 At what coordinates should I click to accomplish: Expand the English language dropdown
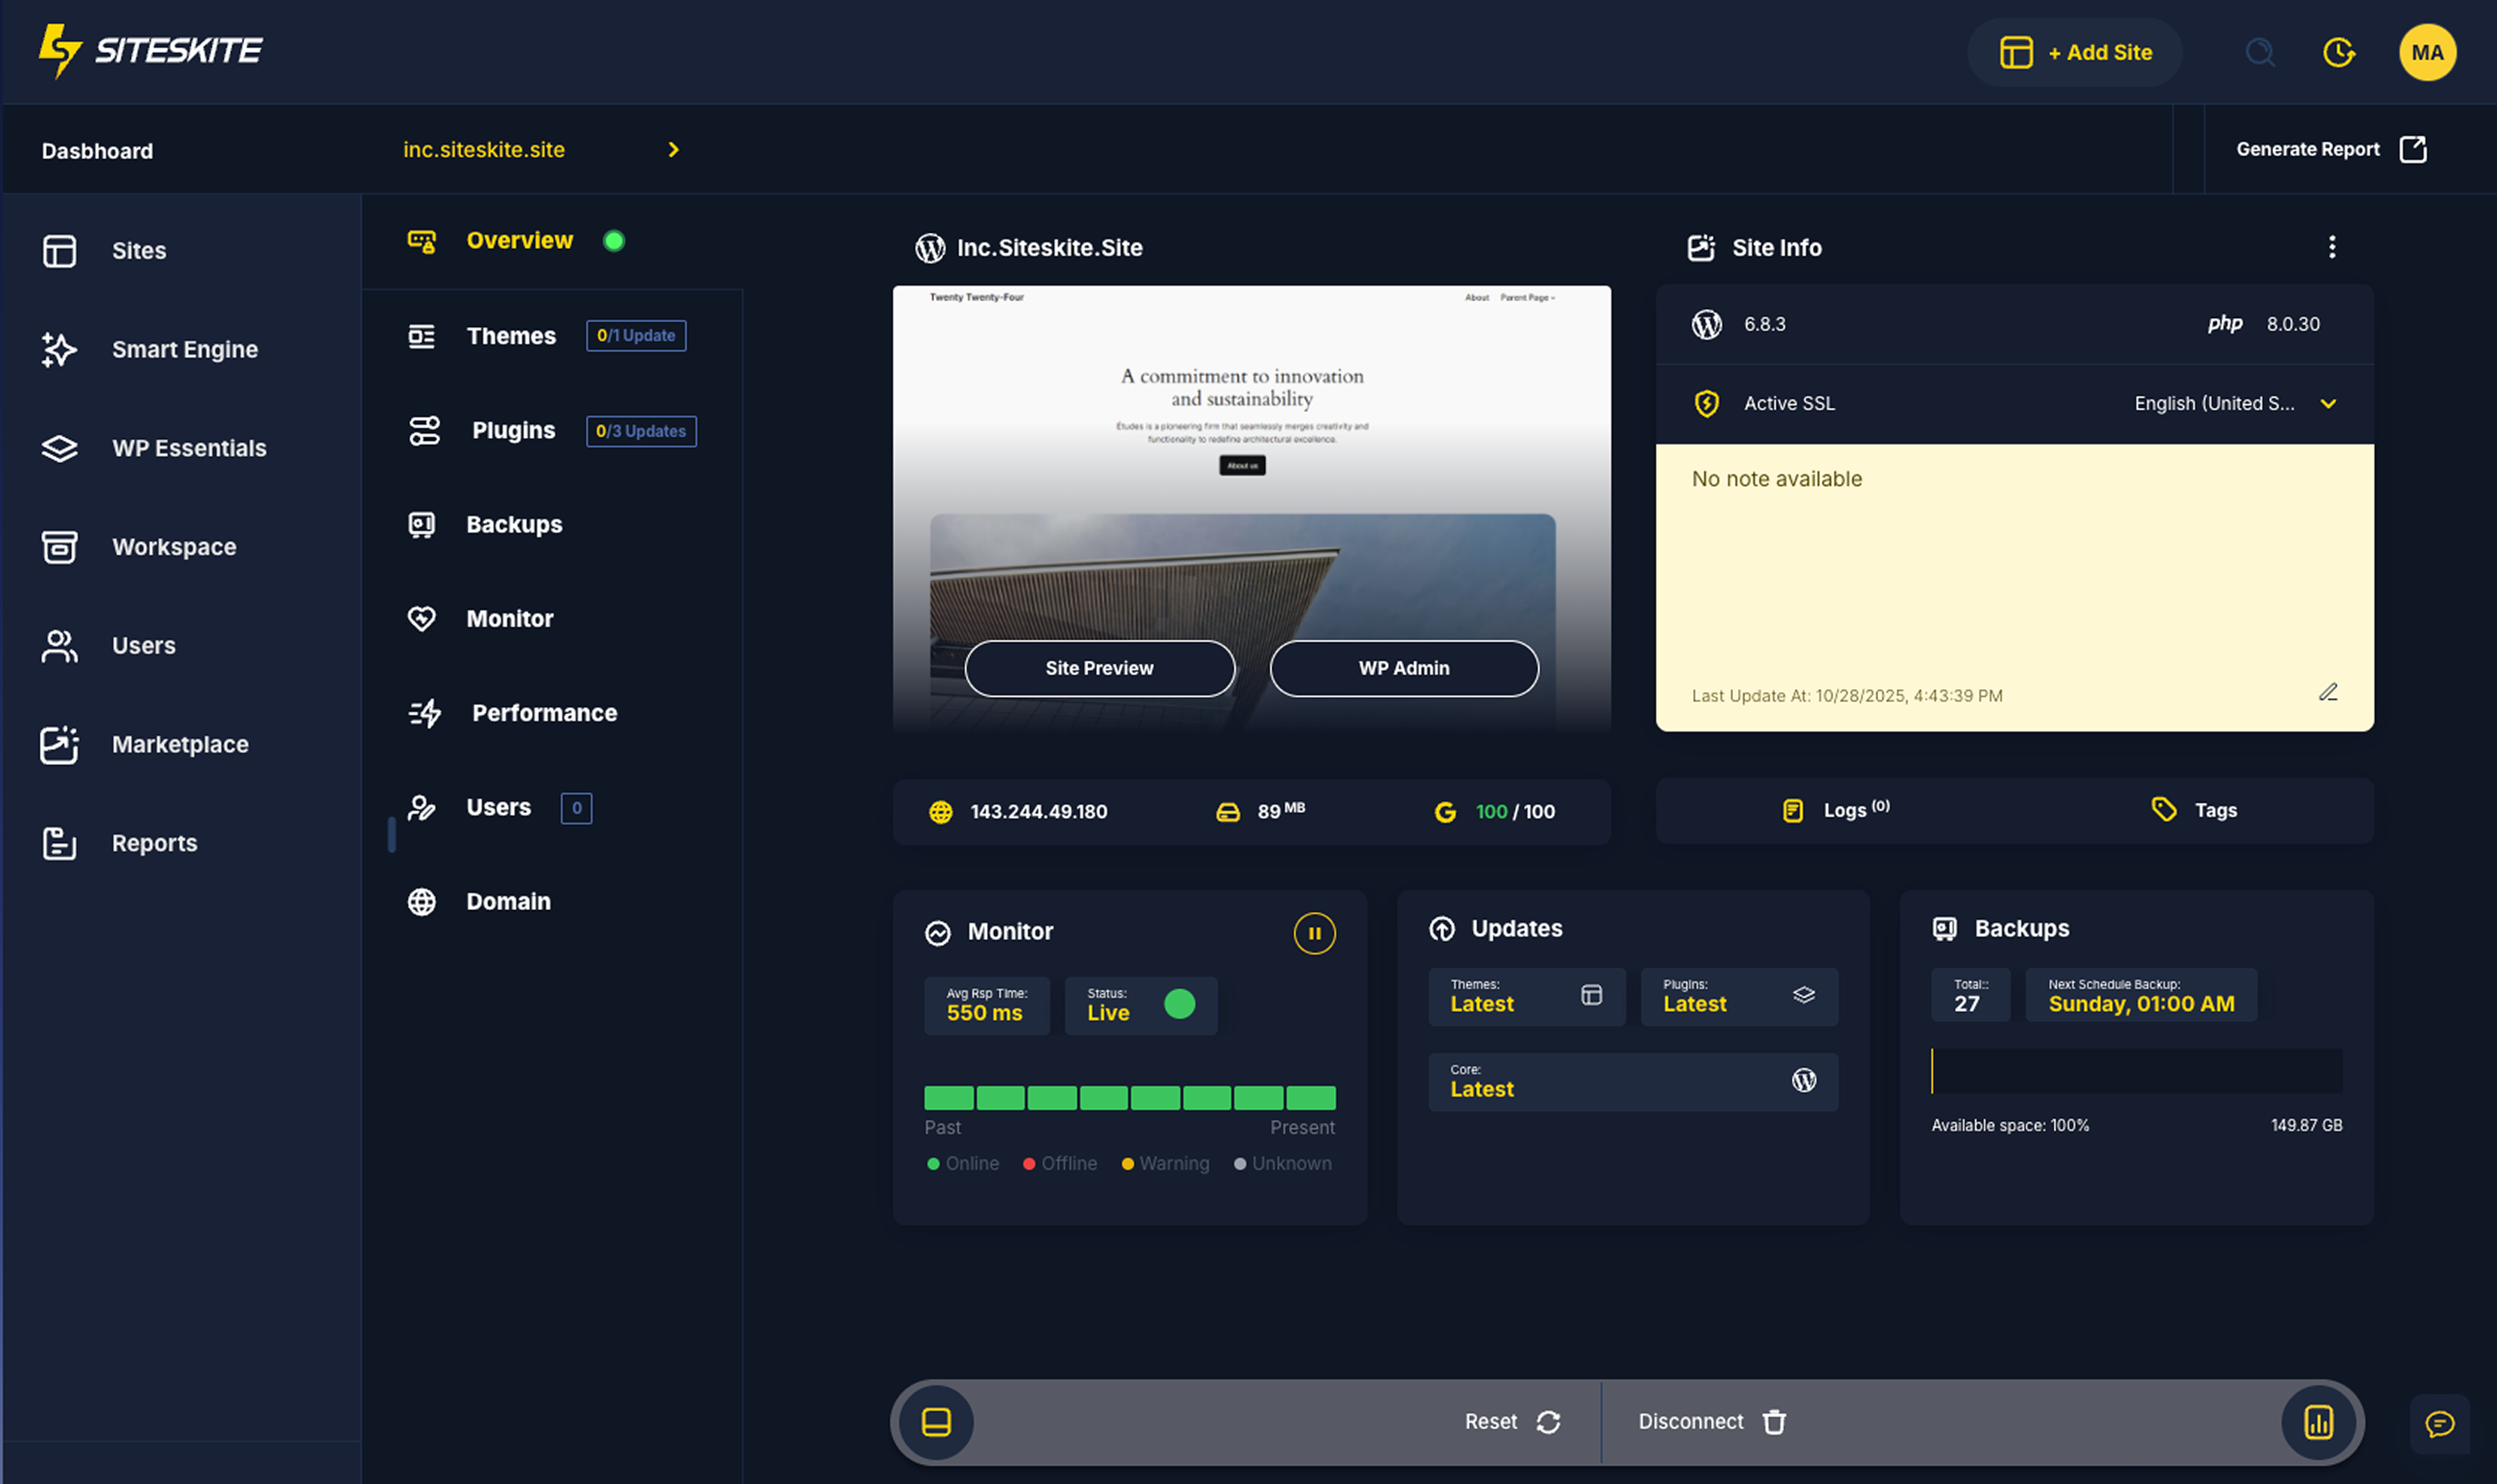point(2329,404)
